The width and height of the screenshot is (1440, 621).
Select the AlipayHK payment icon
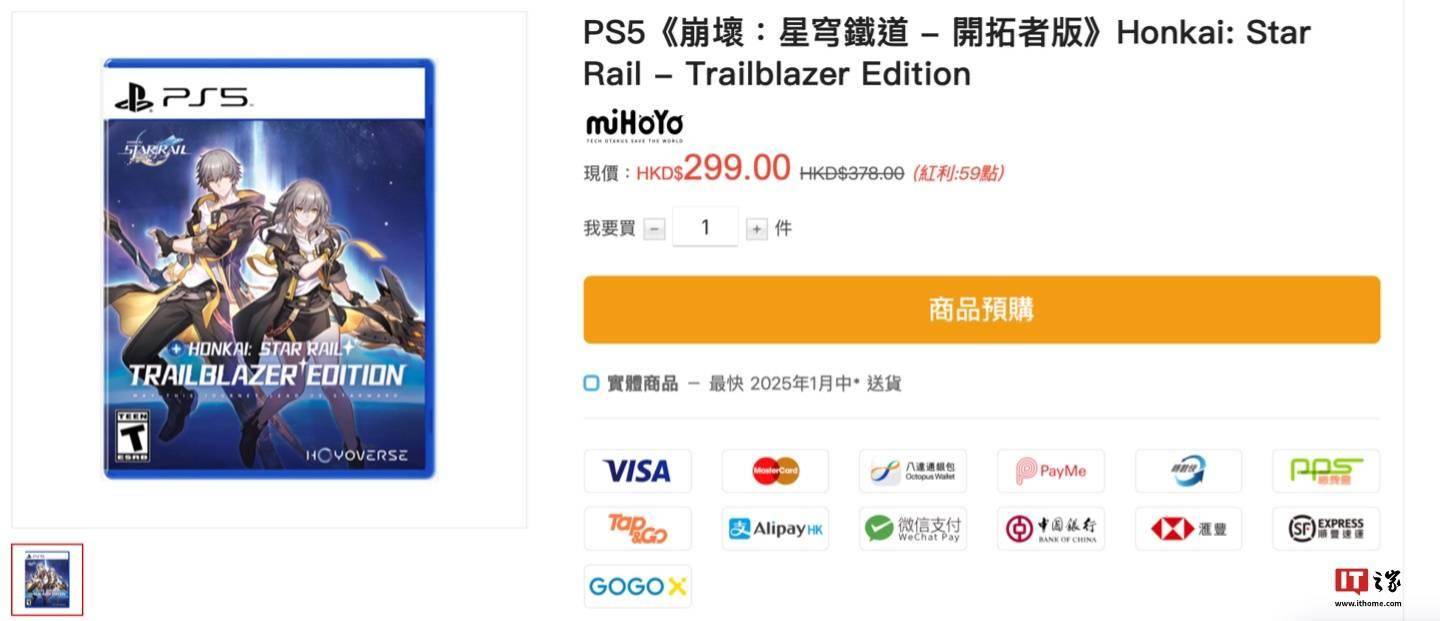click(775, 528)
